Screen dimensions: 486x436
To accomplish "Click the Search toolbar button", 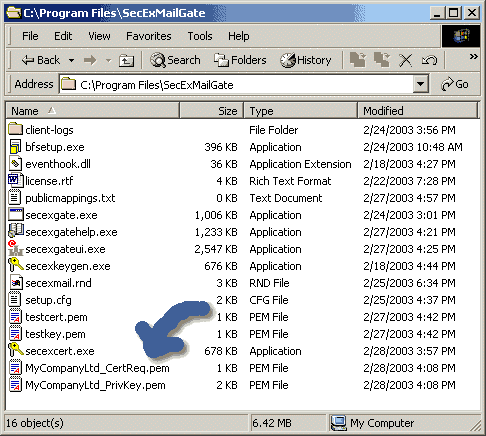I will pyautogui.click(x=175, y=60).
